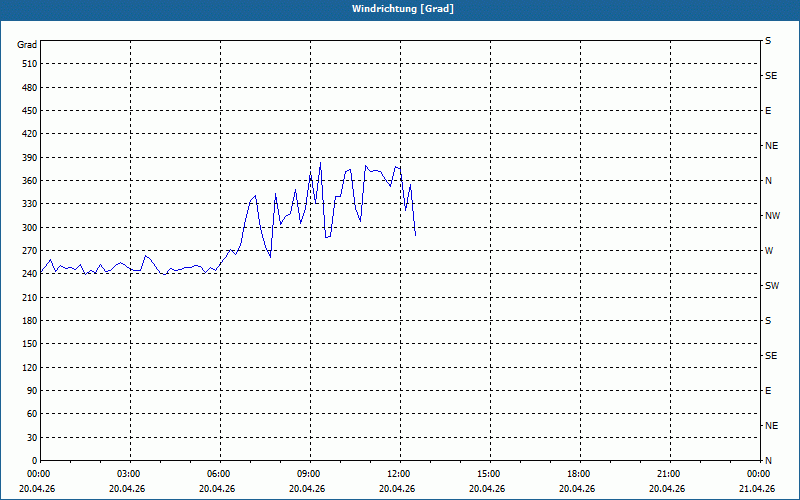Select the 06:00 time axis label
The height and width of the screenshot is (500, 800).
tap(220, 474)
